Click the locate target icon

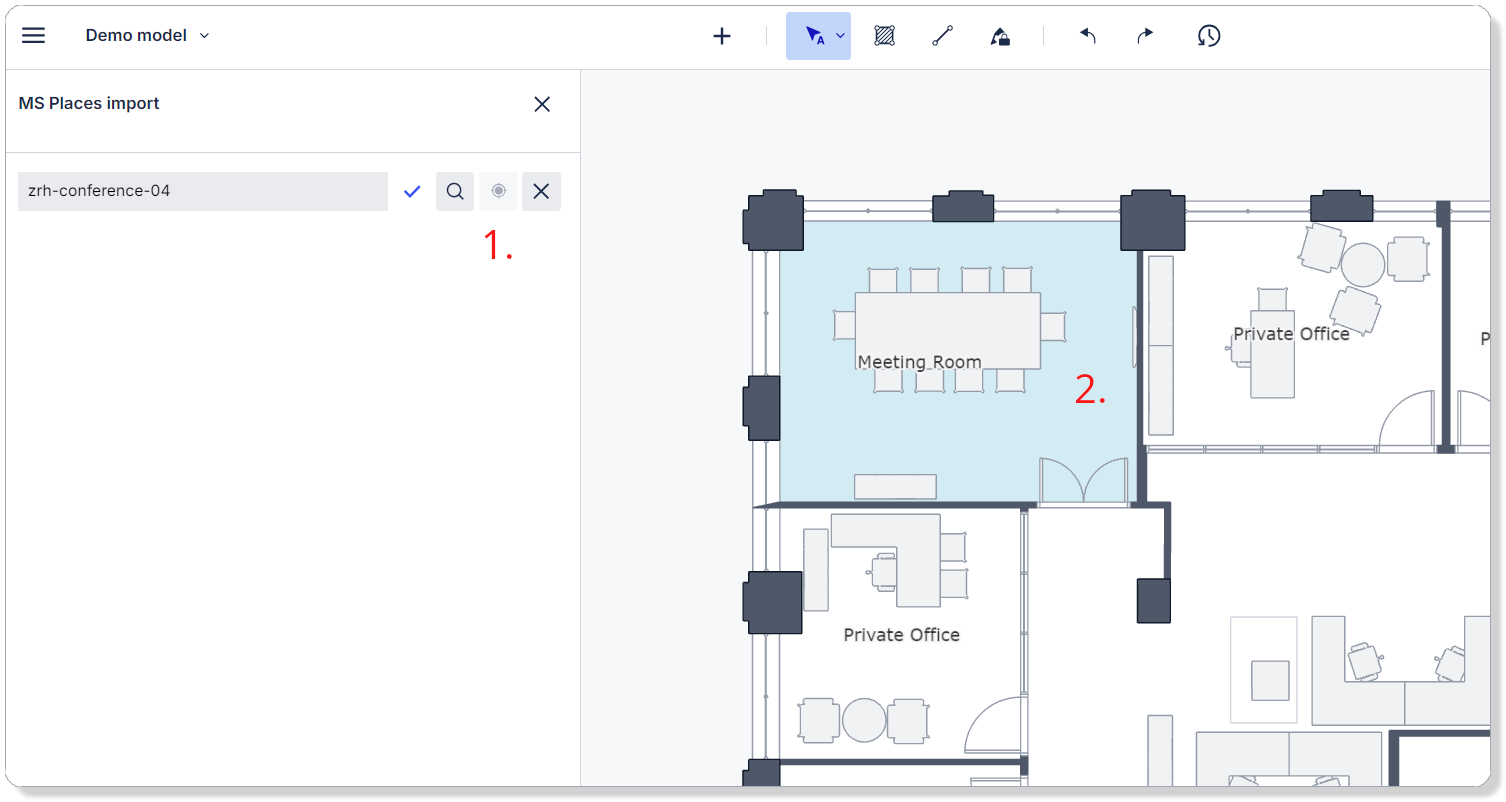(498, 191)
